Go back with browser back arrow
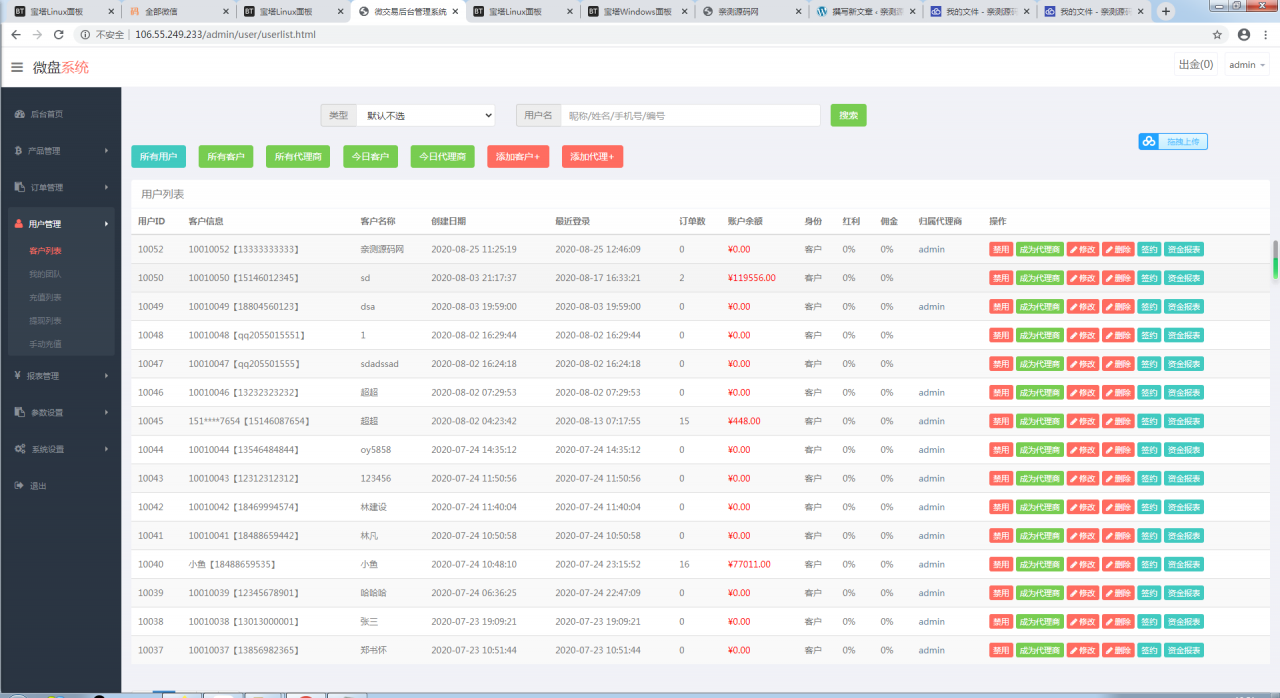1280x698 pixels. pyautogui.click(x=16, y=34)
